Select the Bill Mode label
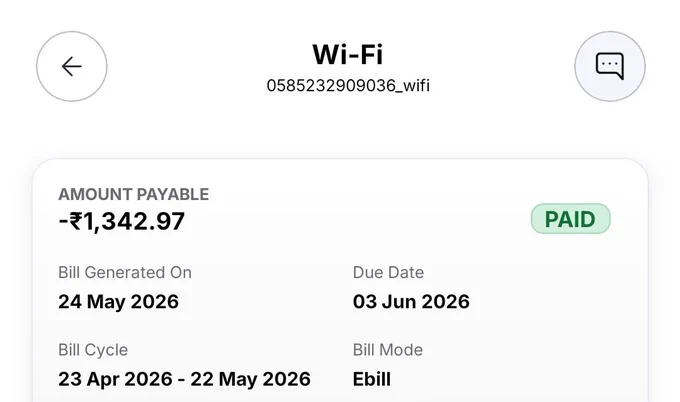Screen dimensions: 680x402 click(388, 350)
